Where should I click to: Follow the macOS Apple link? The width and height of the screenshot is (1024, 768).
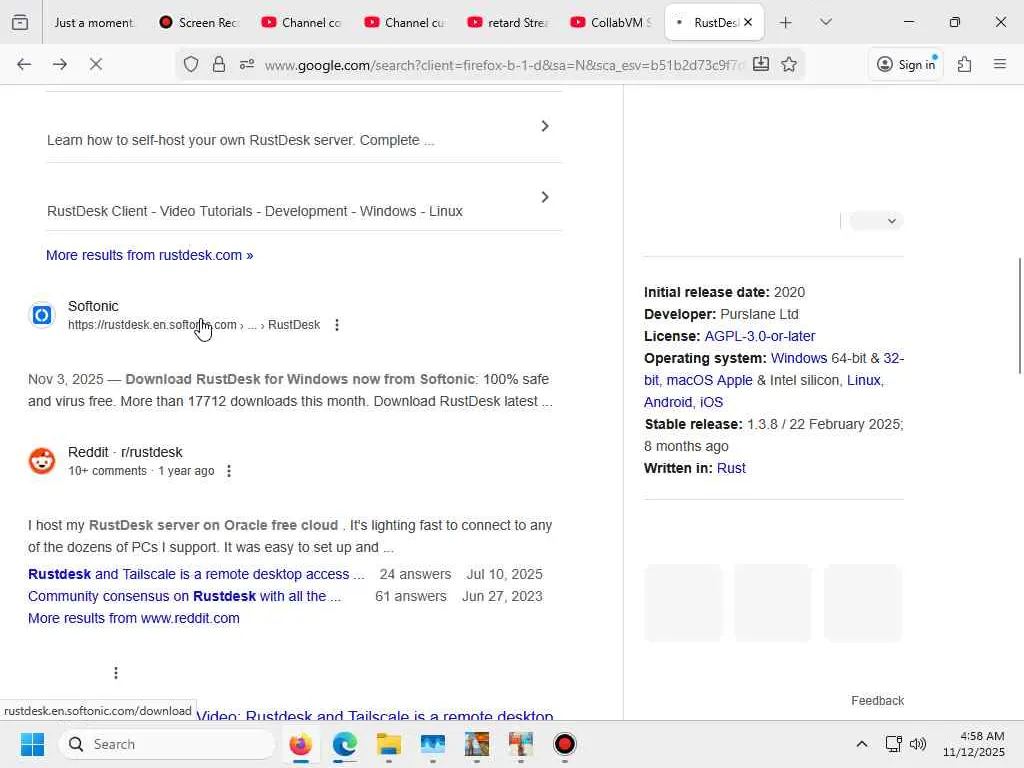(709, 380)
